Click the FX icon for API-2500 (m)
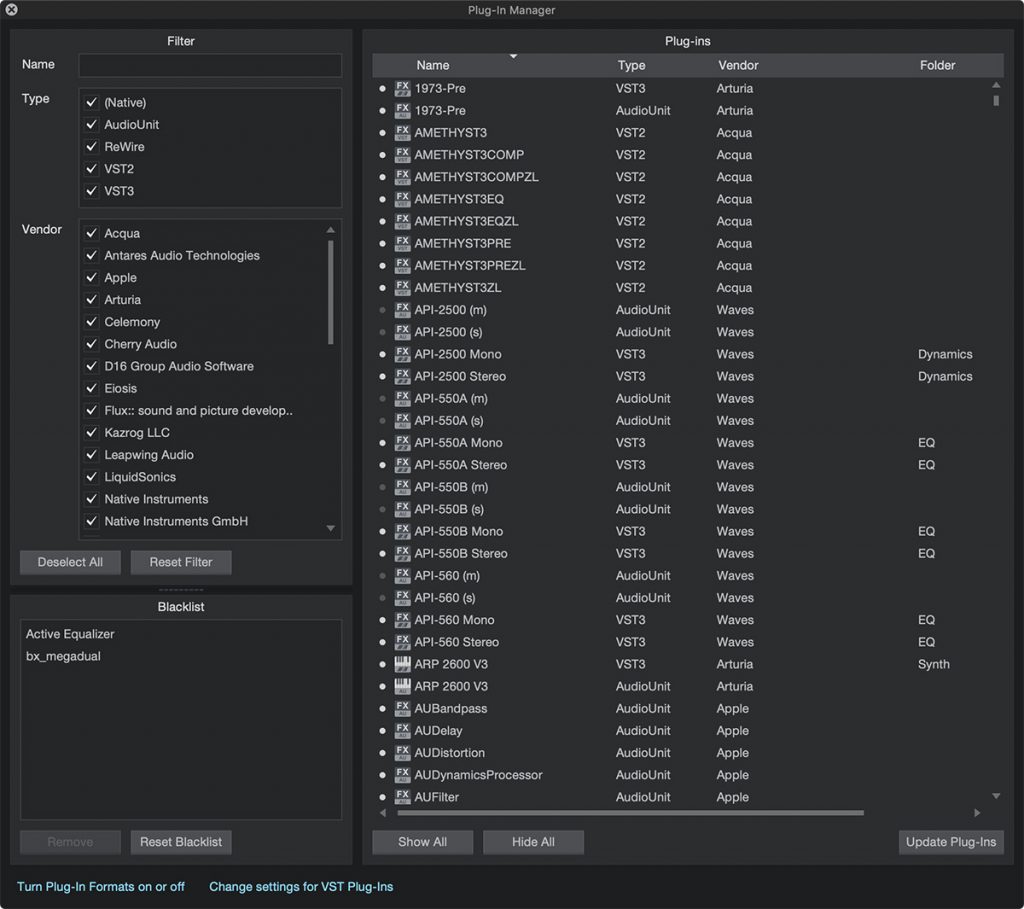The image size is (1024, 909). click(x=402, y=310)
